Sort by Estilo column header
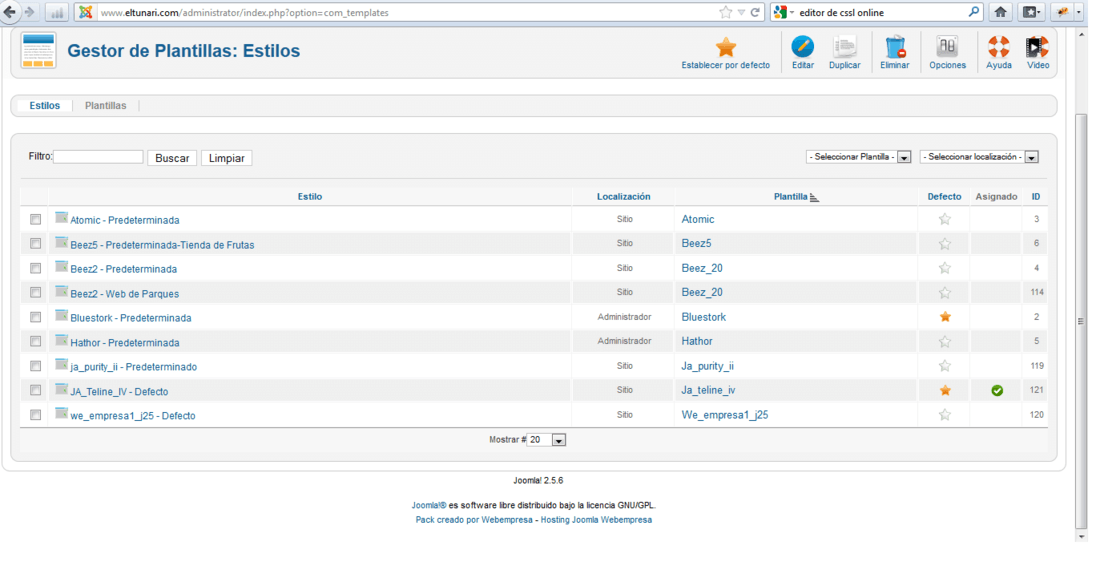Image resolution: width=1100 pixels, height=566 pixels. [310, 197]
